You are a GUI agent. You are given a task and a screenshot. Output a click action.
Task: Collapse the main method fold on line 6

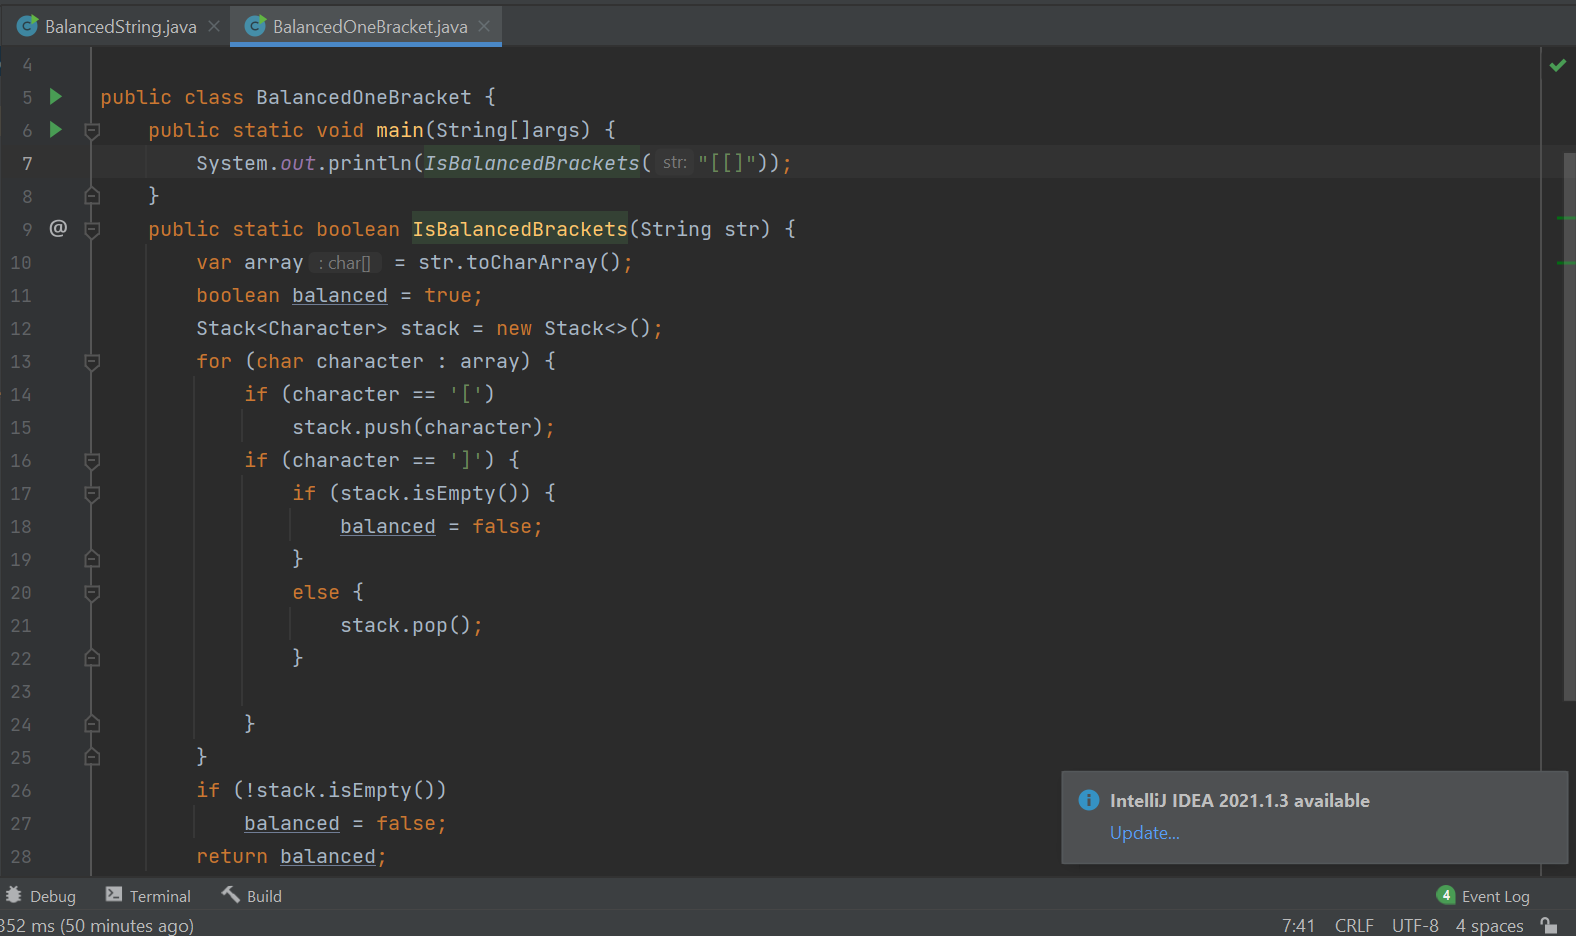[x=92, y=130]
